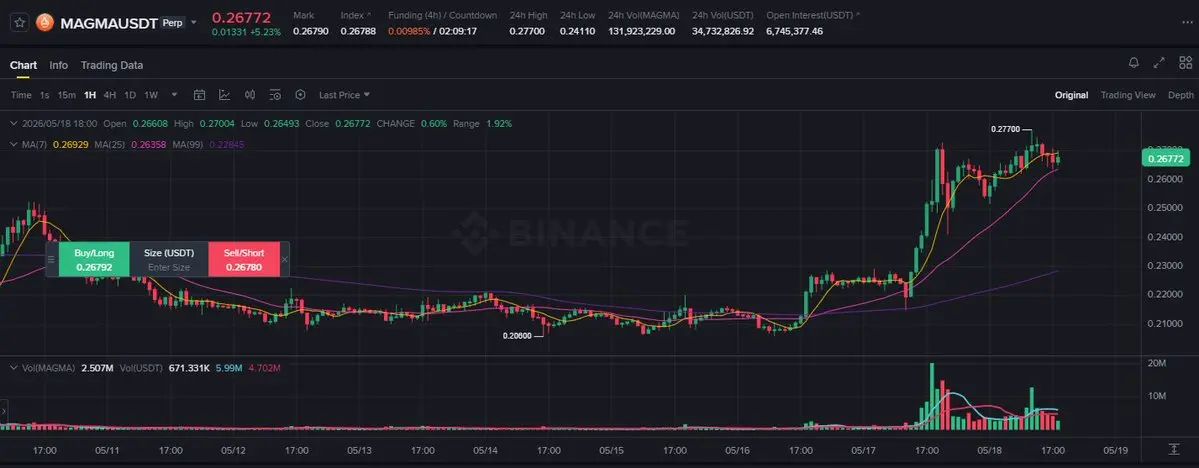This screenshot has height=468, width=1199.
Task: Click the 24h Low value 0.24110
Action: click(x=577, y=31)
